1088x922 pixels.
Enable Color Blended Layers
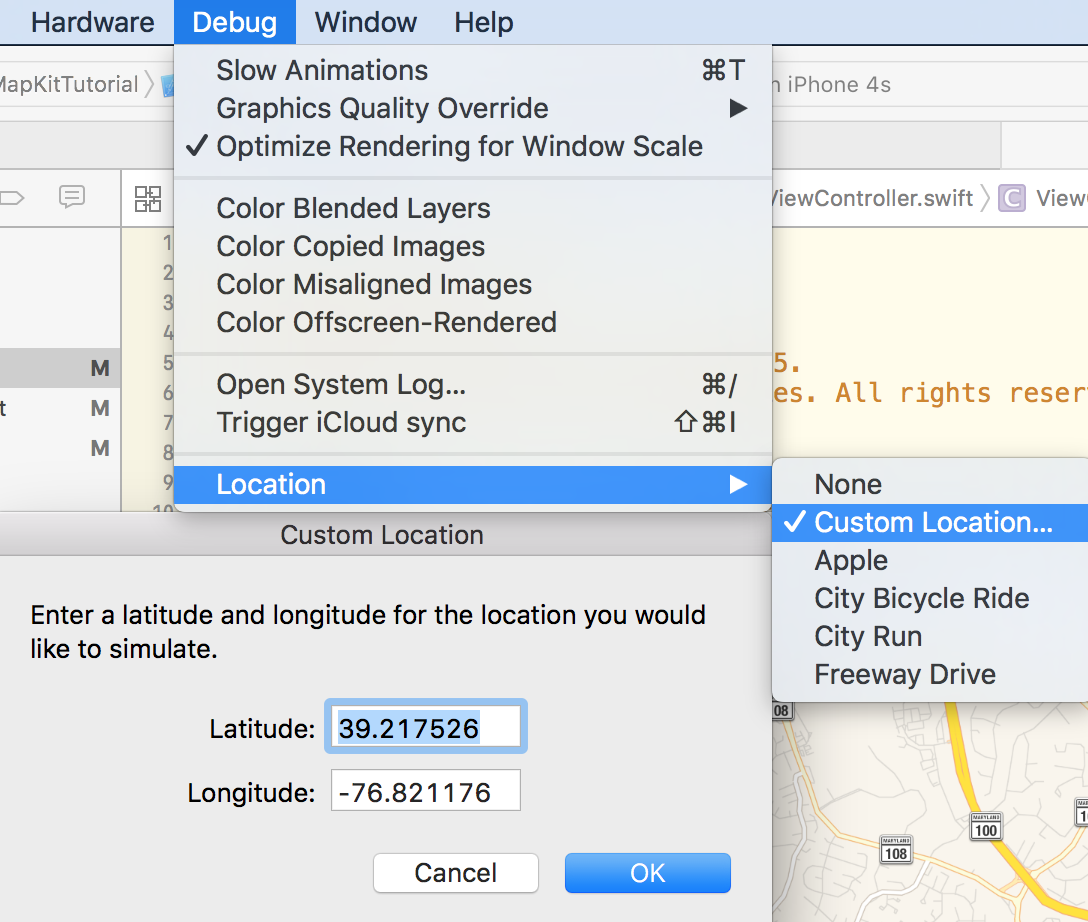tap(473, 208)
